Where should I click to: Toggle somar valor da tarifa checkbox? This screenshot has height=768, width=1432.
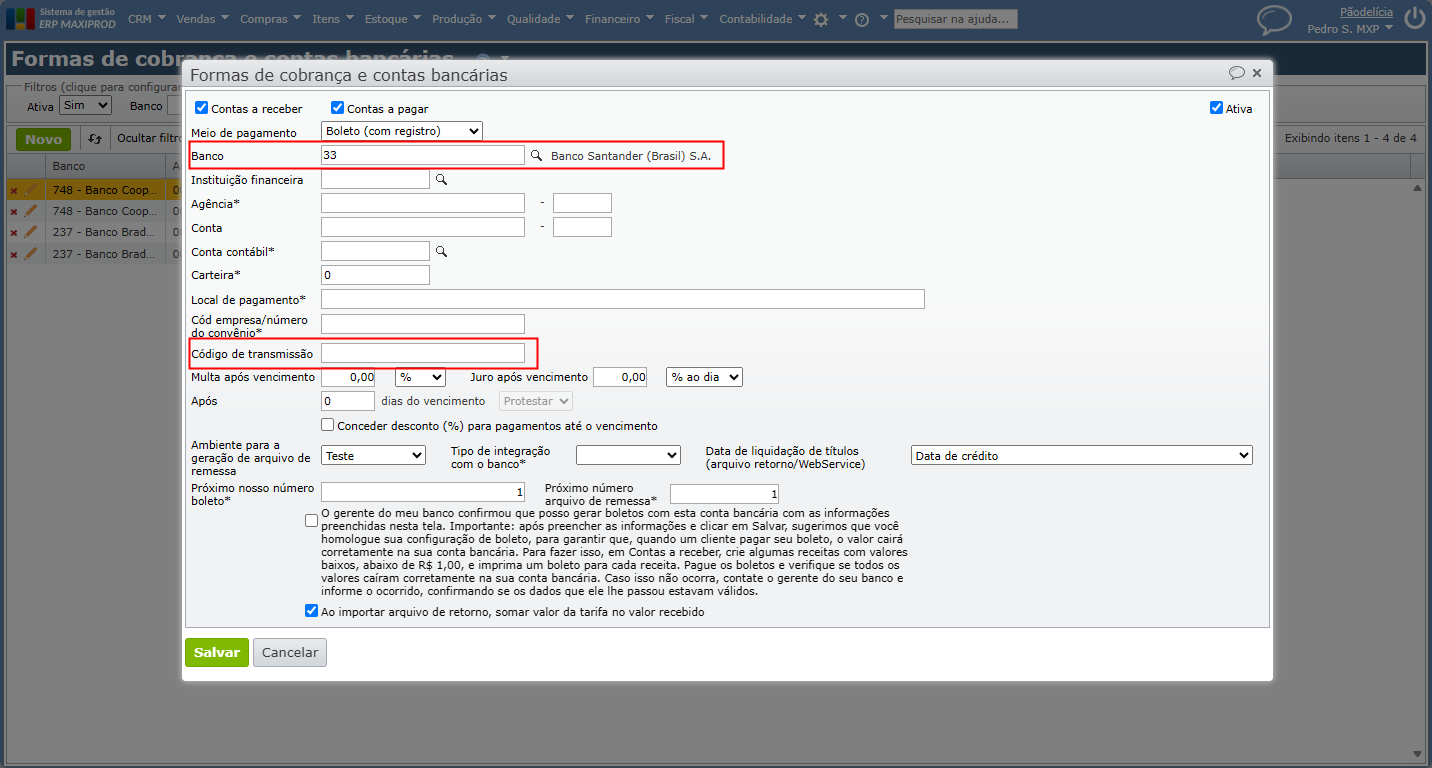pos(312,610)
